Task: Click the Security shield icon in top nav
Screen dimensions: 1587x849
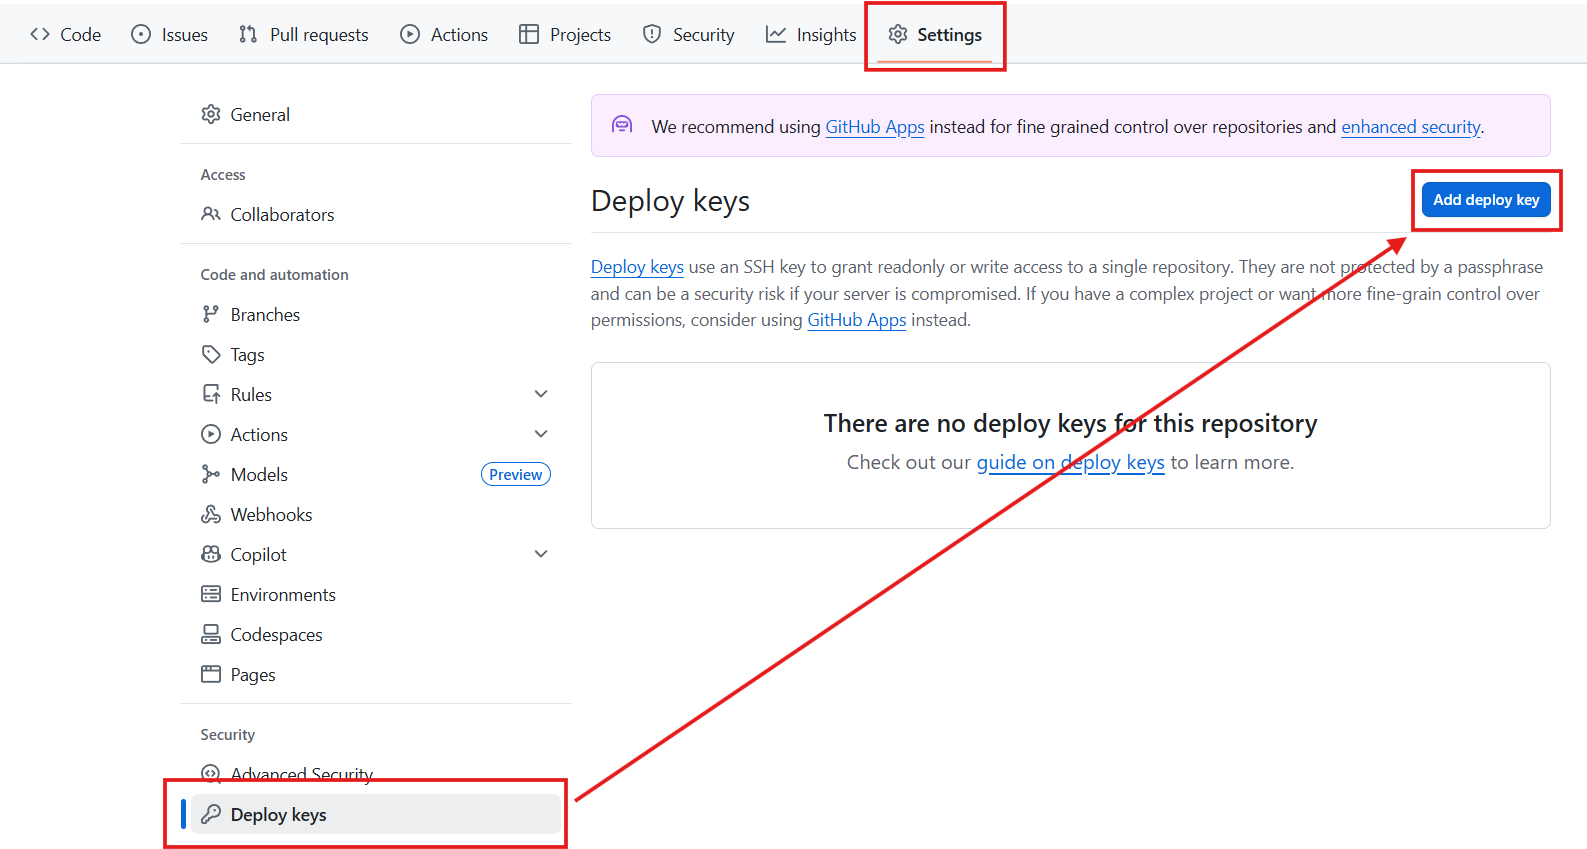Action: pos(652,34)
